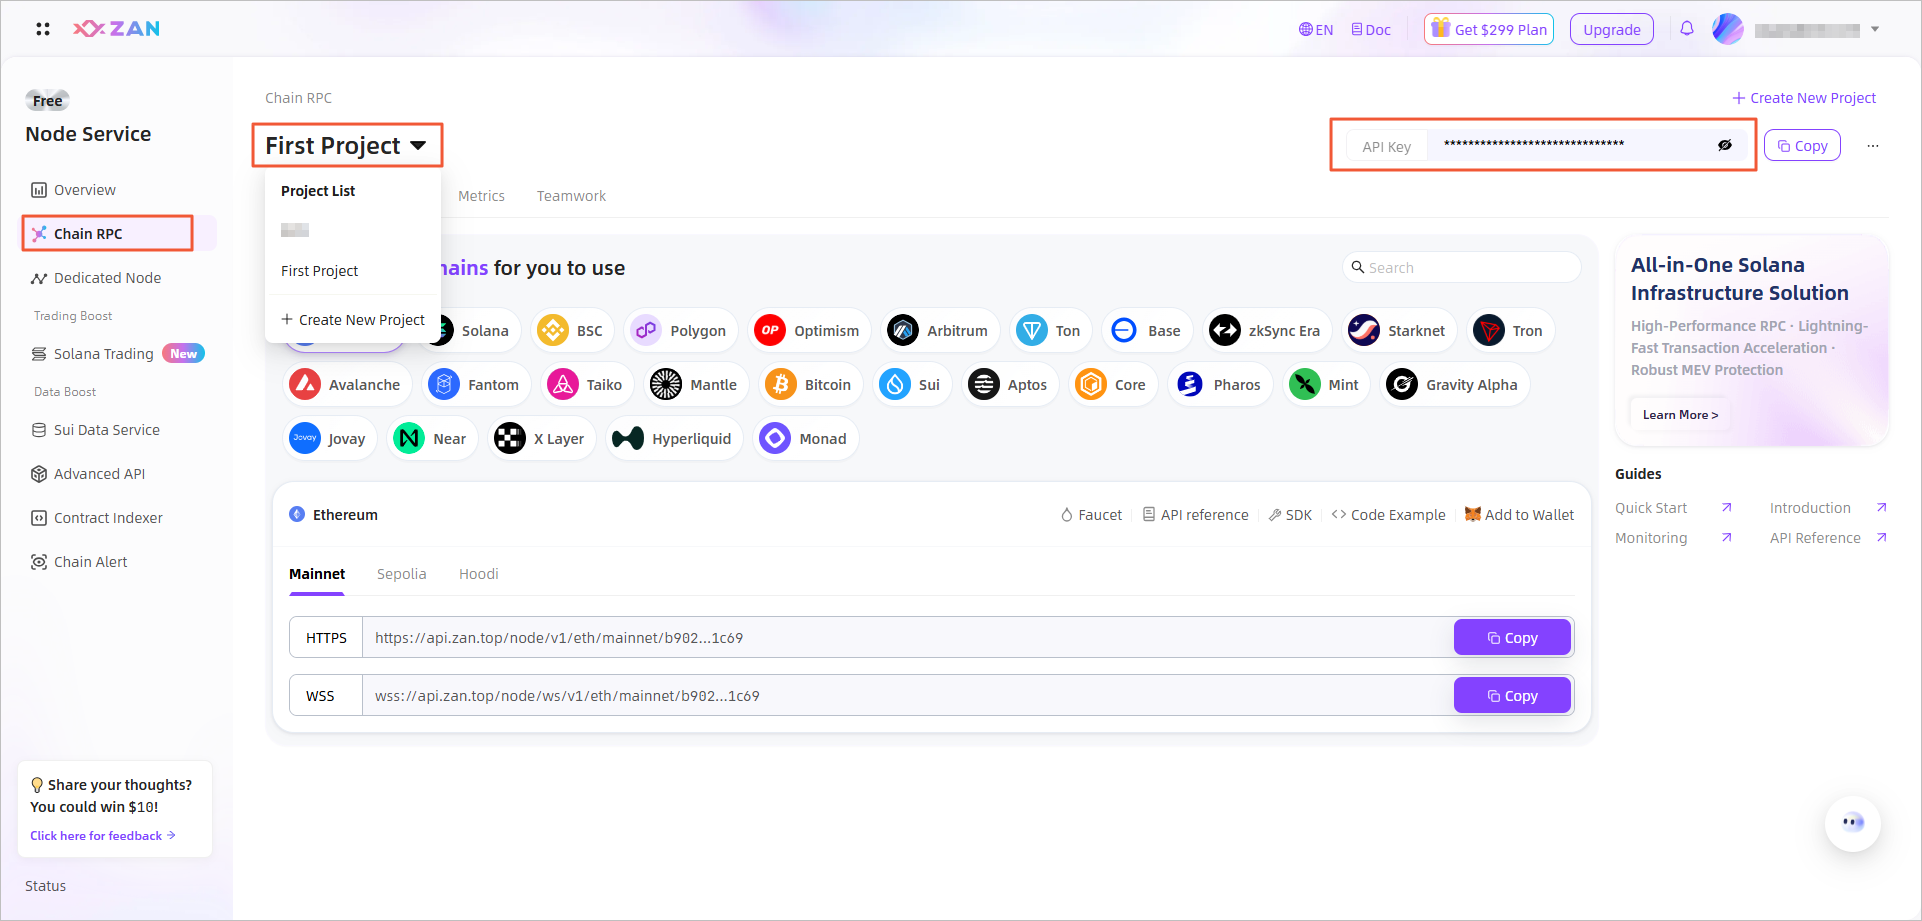
Task: Select the Near chain
Action: [x=432, y=439]
